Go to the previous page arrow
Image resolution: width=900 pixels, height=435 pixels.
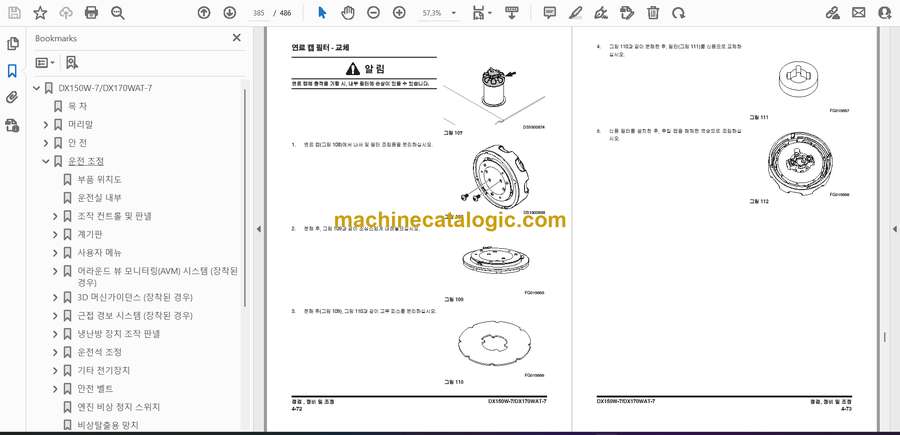pos(204,13)
